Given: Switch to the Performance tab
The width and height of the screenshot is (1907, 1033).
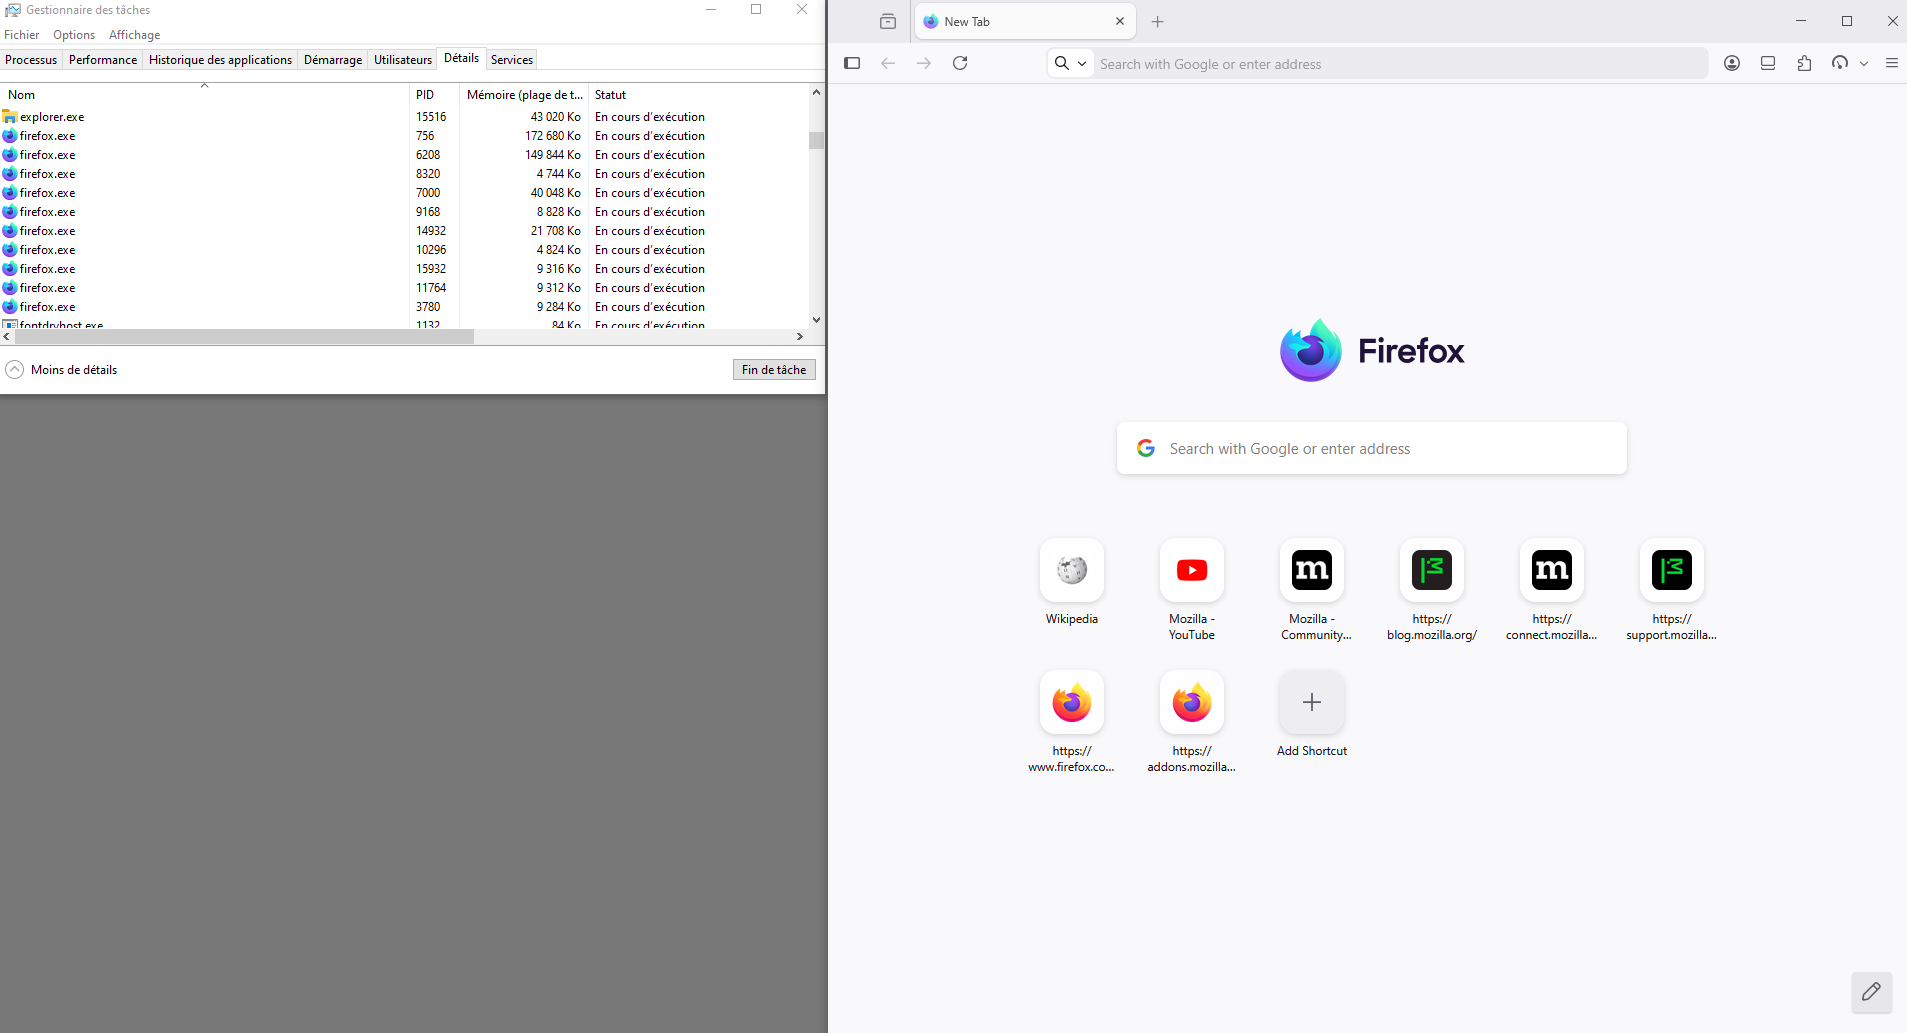Looking at the screenshot, I should tap(103, 60).
